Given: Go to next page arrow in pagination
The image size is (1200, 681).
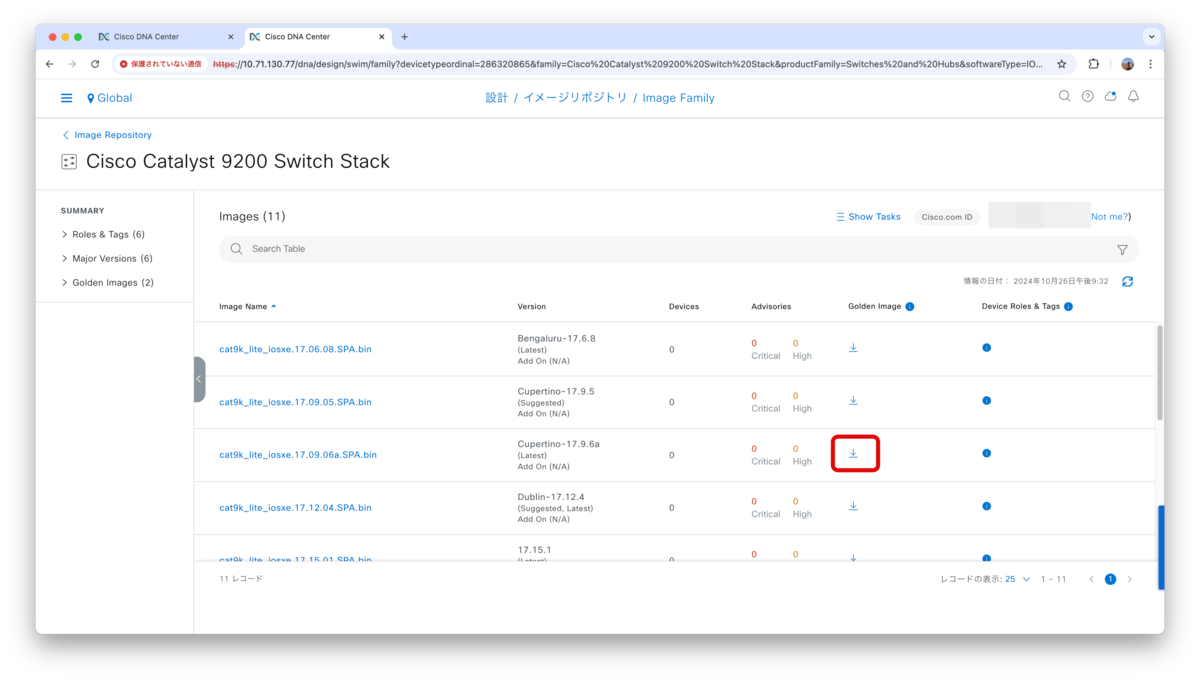Looking at the screenshot, I should click(1130, 579).
